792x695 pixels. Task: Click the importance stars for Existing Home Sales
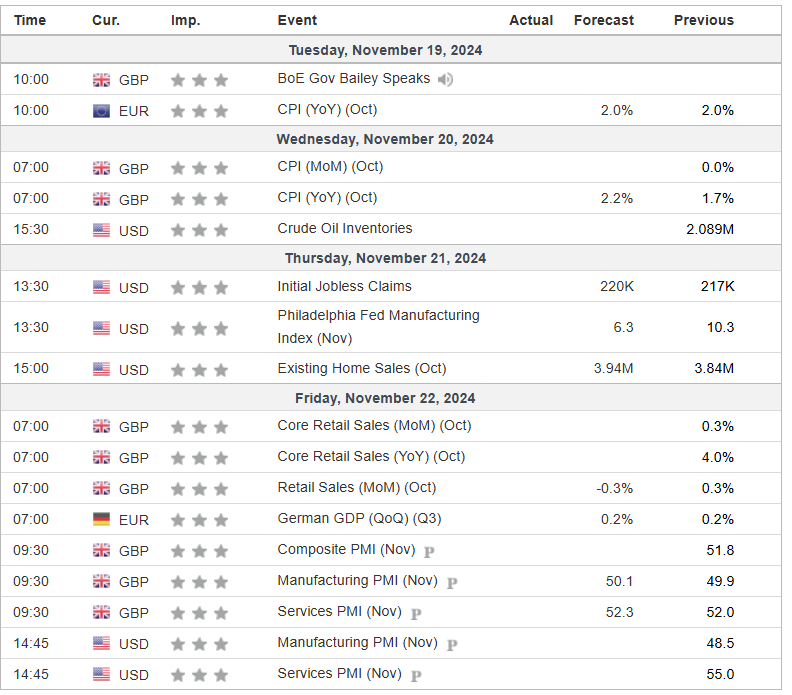click(199, 369)
